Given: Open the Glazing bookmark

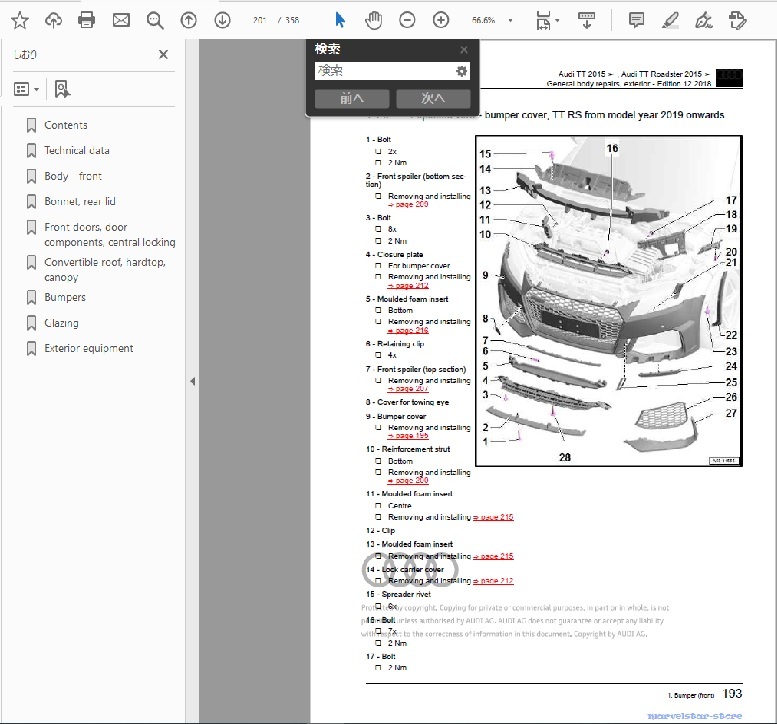Looking at the screenshot, I should pos(61,323).
